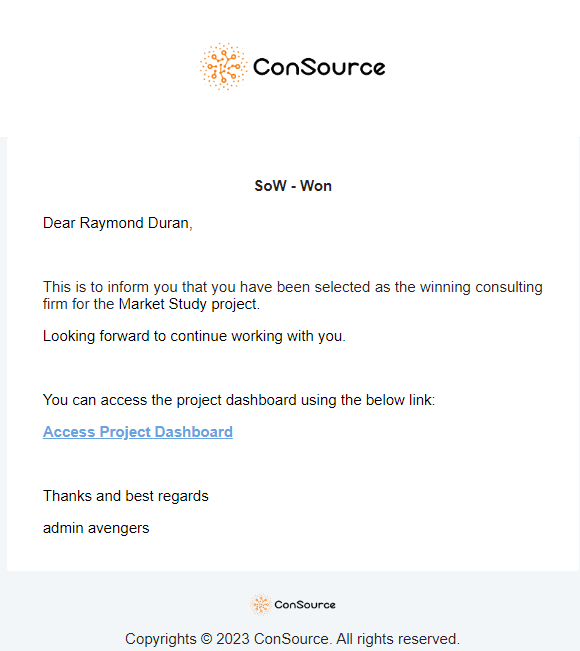
Task: Click the orange ConSource logo icon in header
Action: pos(223,66)
